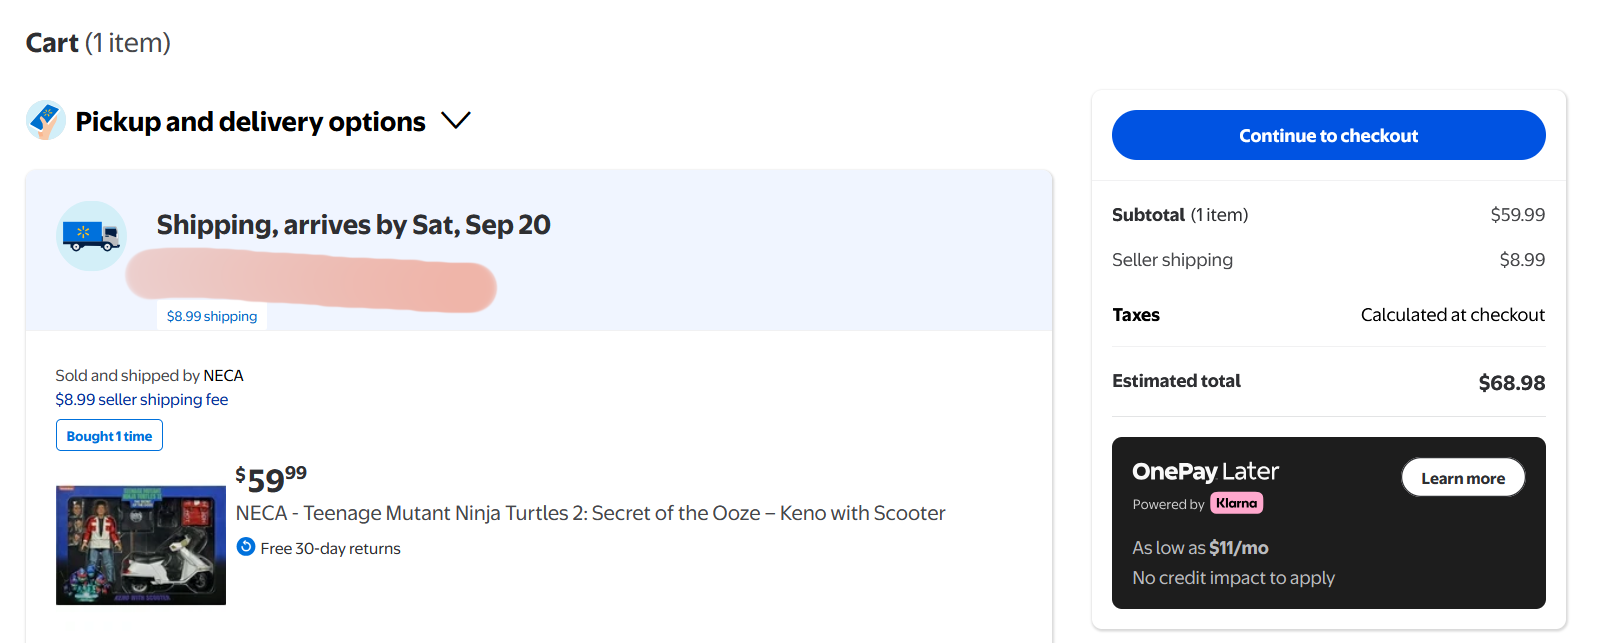Click the Keno with Scooter product thumbnail
Screen dimensions: 1604x643
tap(141, 545)
